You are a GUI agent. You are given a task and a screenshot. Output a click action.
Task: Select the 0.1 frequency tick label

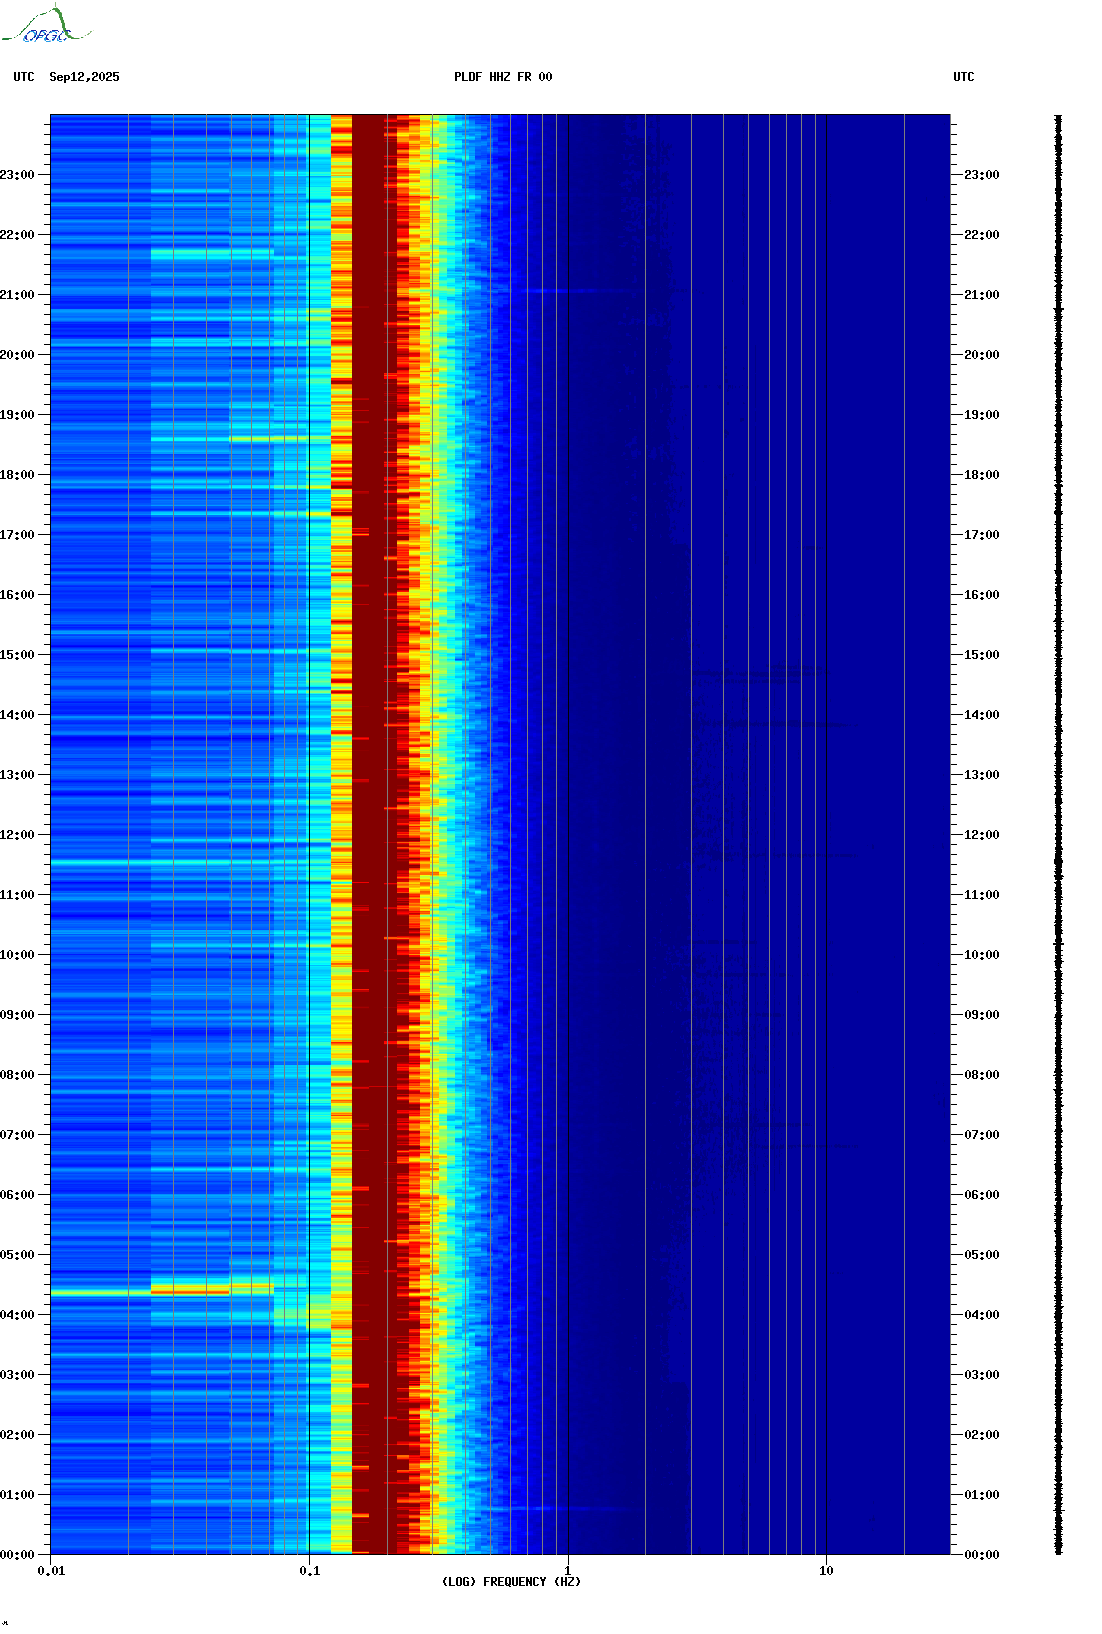tap(310, 1571)
